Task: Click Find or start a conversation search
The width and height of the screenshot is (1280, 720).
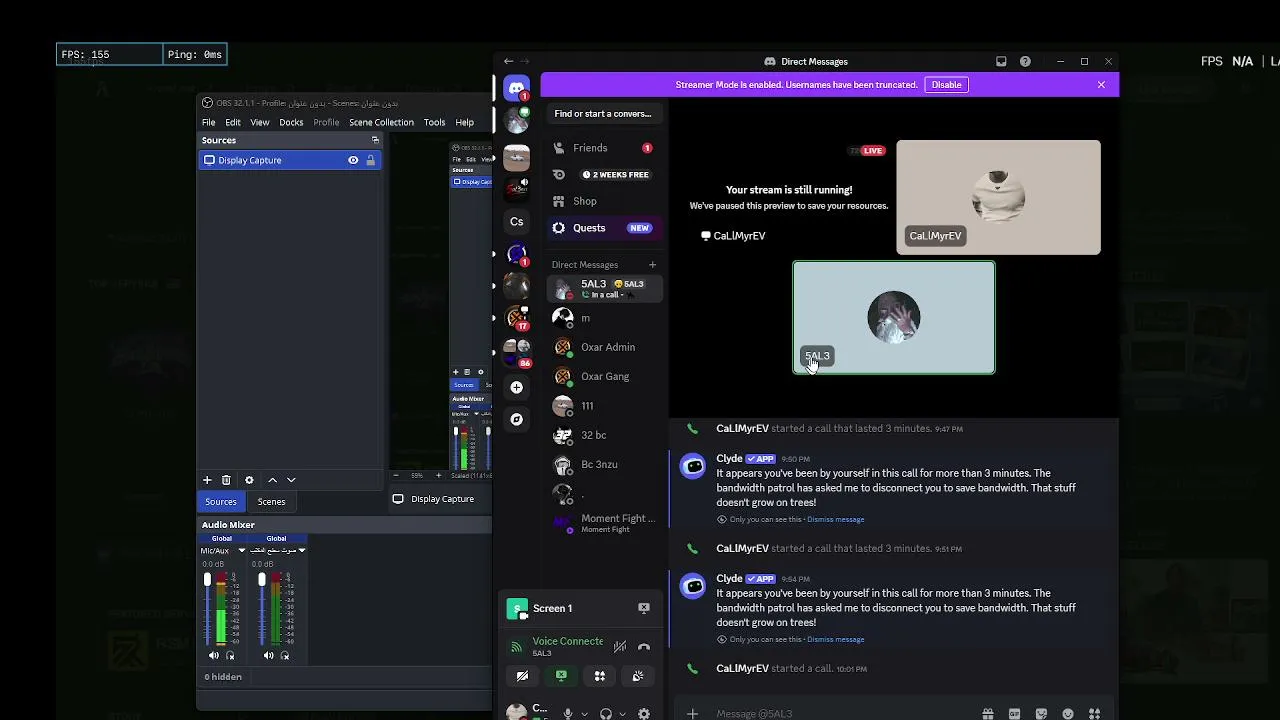Action: (x=603, y=114)
